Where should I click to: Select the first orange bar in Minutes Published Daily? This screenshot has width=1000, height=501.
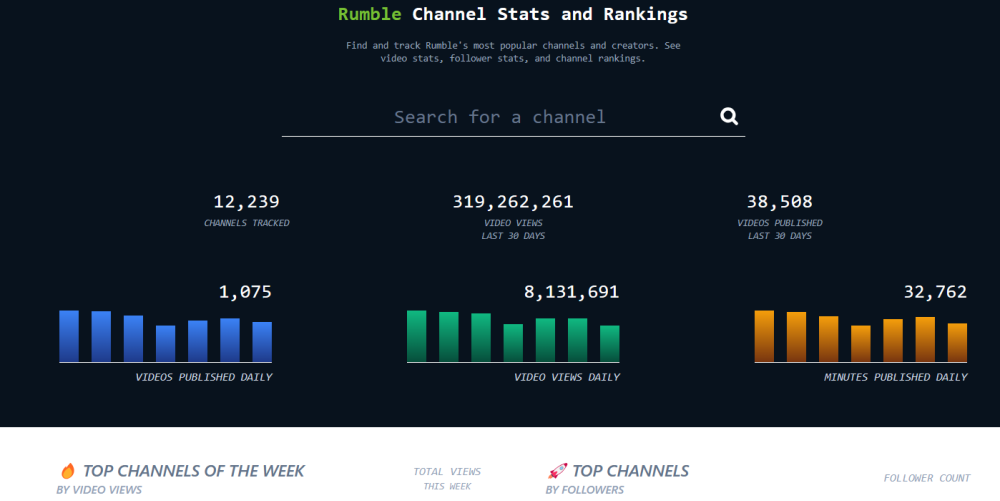(x=764, y=336)
